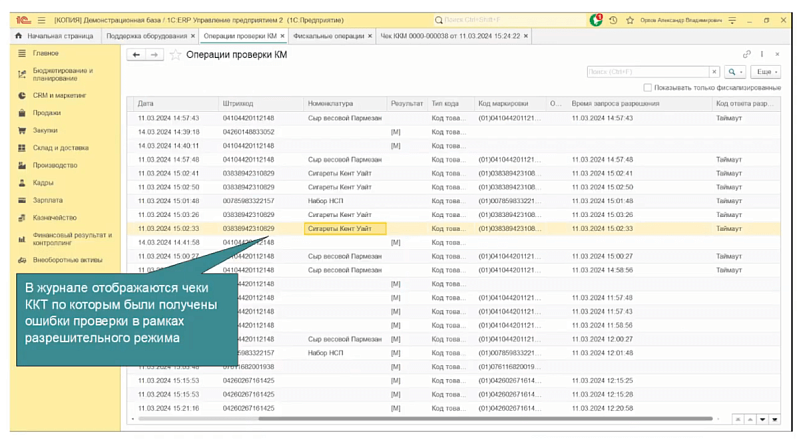Viewport: 799px width, 444px height.
Task: Click the horizontal scrollbar under the table
Action: [x=485, y=419]
